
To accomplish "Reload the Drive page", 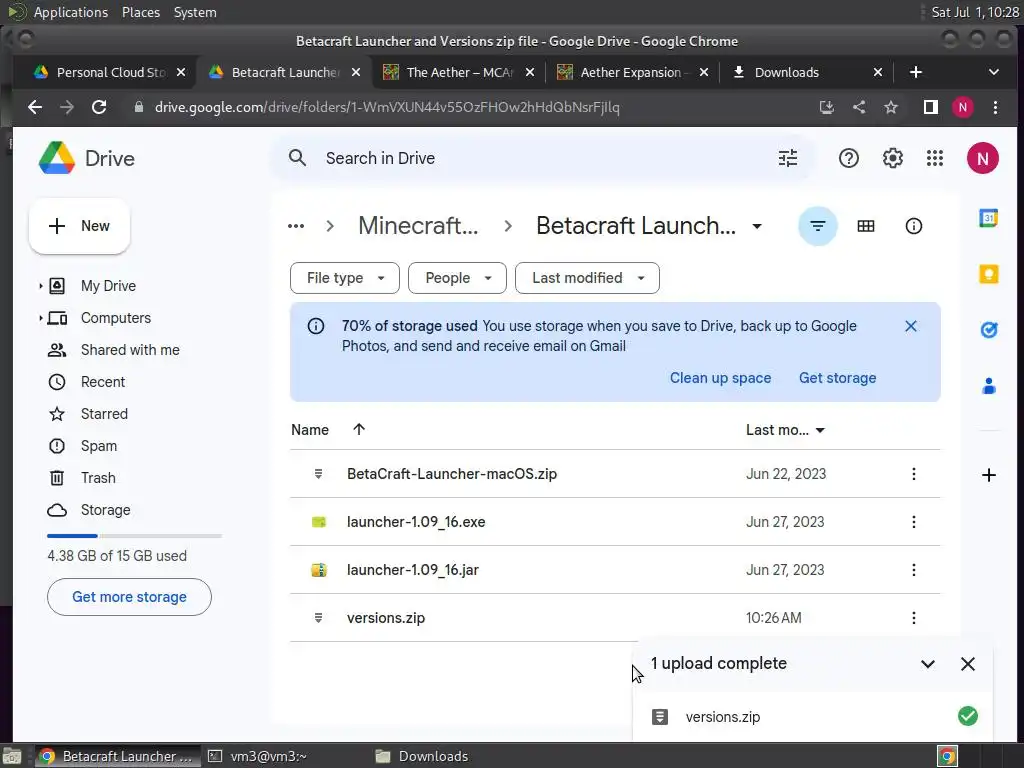I will [x=99, y=107].
